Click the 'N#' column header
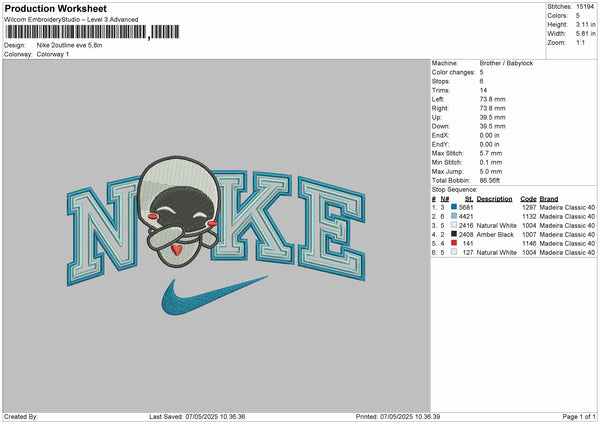 tap(445, 199)
